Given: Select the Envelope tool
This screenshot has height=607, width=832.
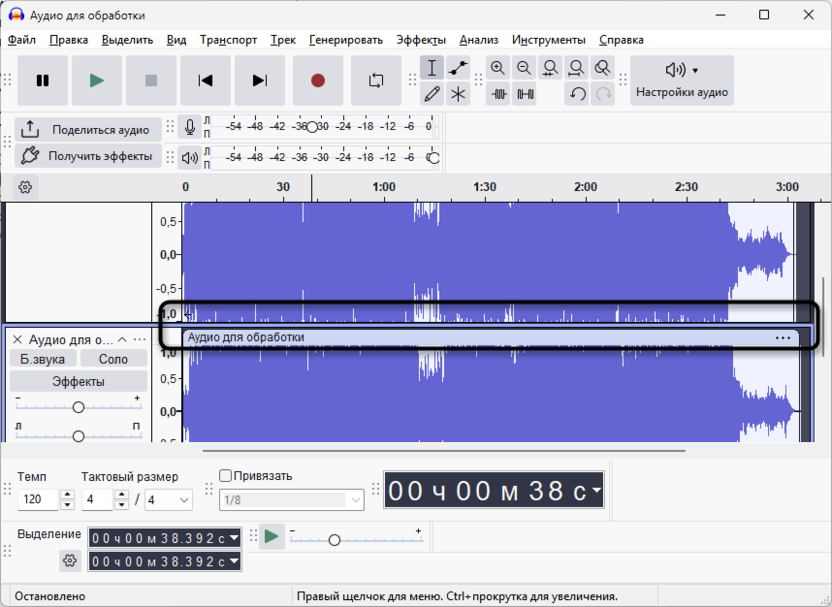Looking at the screenshot, I should pos(458,68).
